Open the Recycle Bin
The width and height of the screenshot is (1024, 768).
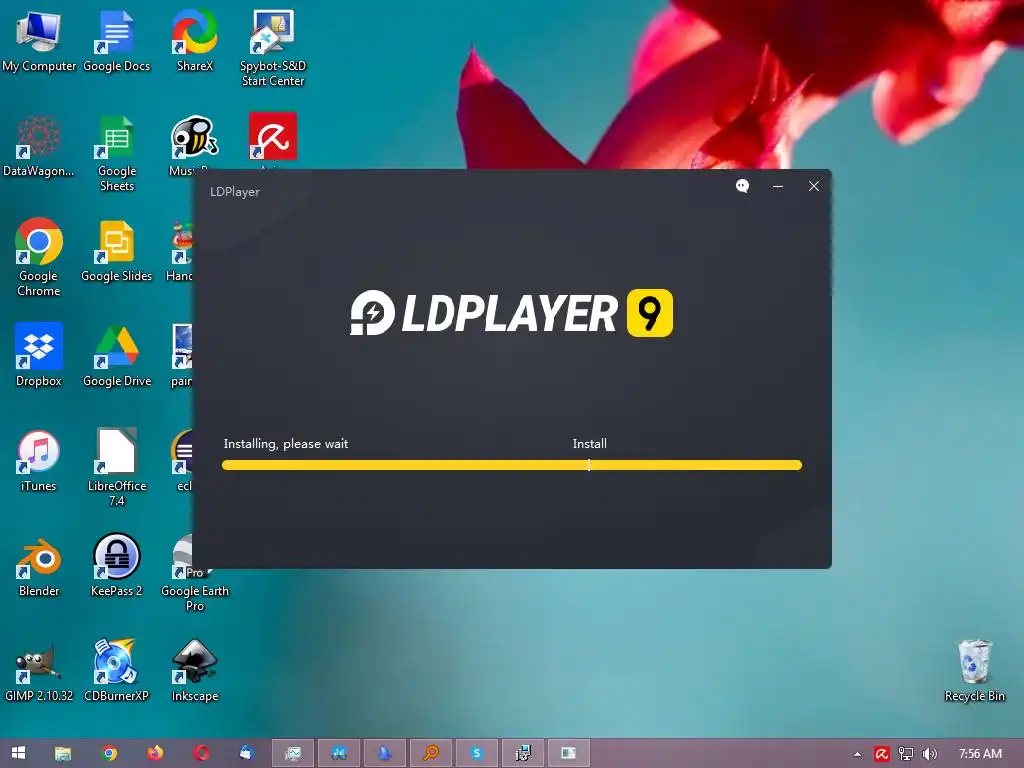(x=974, y=671)
